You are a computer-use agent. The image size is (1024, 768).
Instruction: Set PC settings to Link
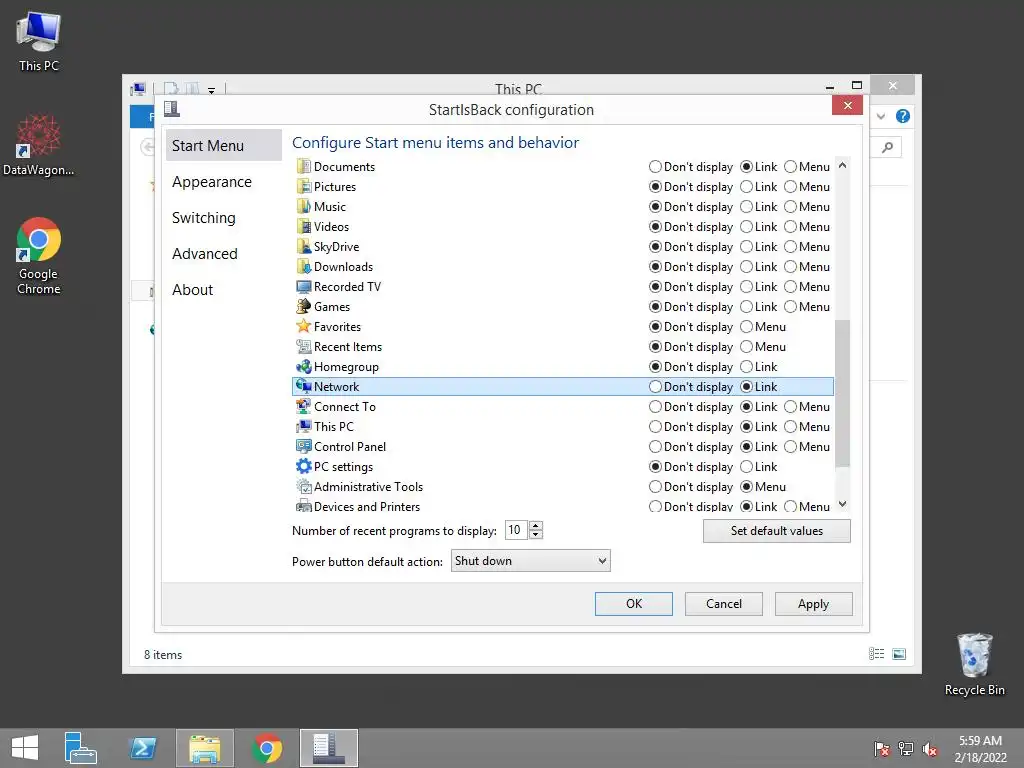click(x=746, y=466)
